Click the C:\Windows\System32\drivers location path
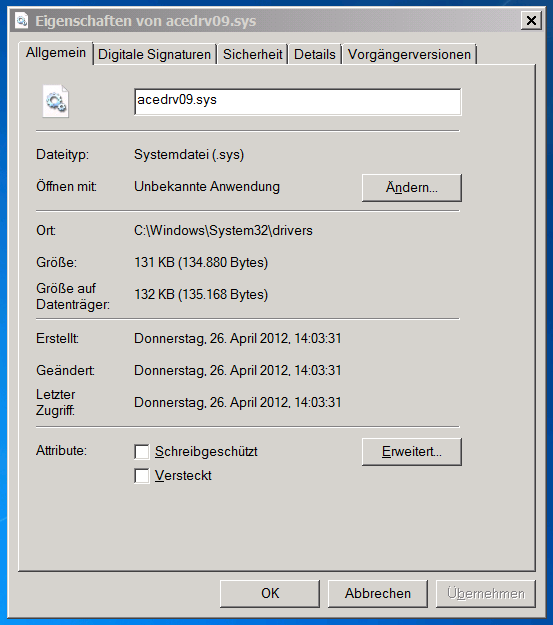This screenshot has width=553, height=625. pos(223,230)
